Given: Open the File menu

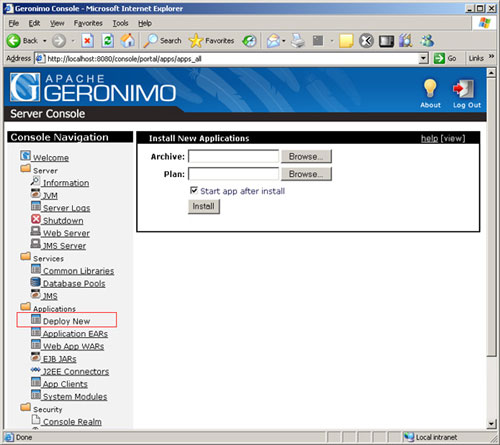Looking at the screenshot, I should point(14,23).
